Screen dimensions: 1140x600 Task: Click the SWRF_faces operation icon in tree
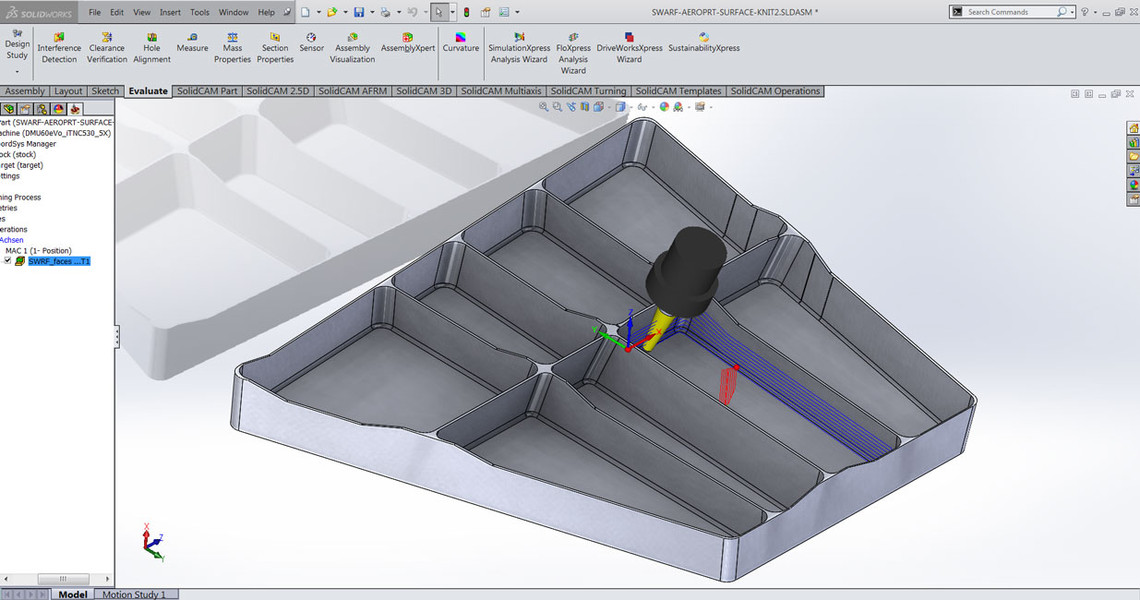(x=20, y=261)
